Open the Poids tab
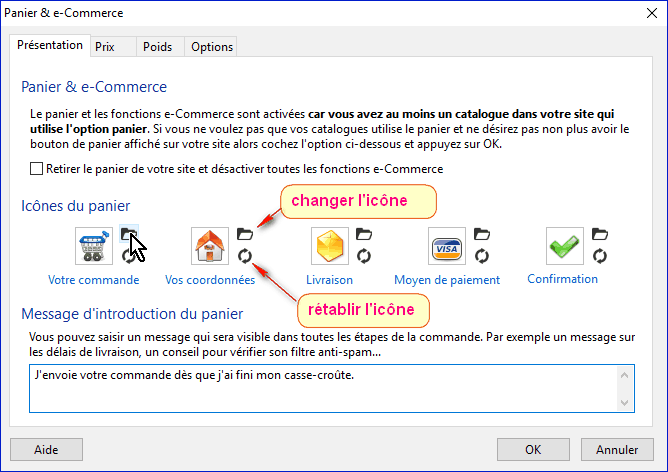This screenshot has height=472, width=668. (157, 47)
